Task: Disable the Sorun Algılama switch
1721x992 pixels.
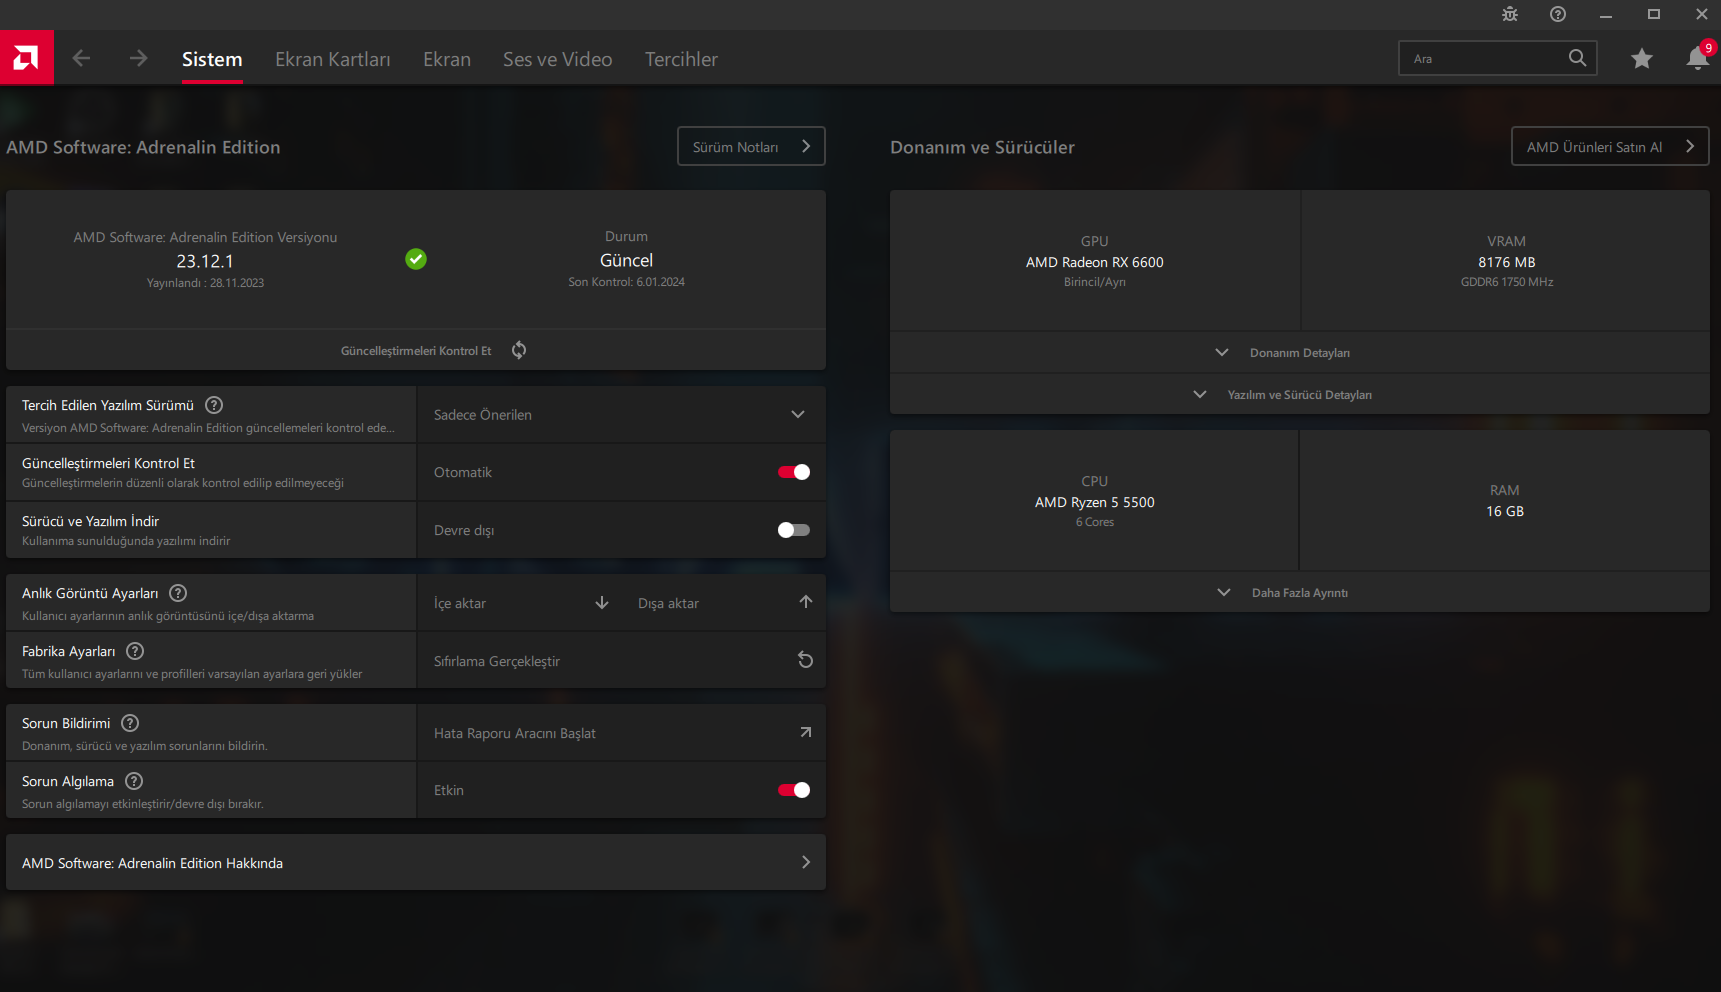Action: coord(794,790)
